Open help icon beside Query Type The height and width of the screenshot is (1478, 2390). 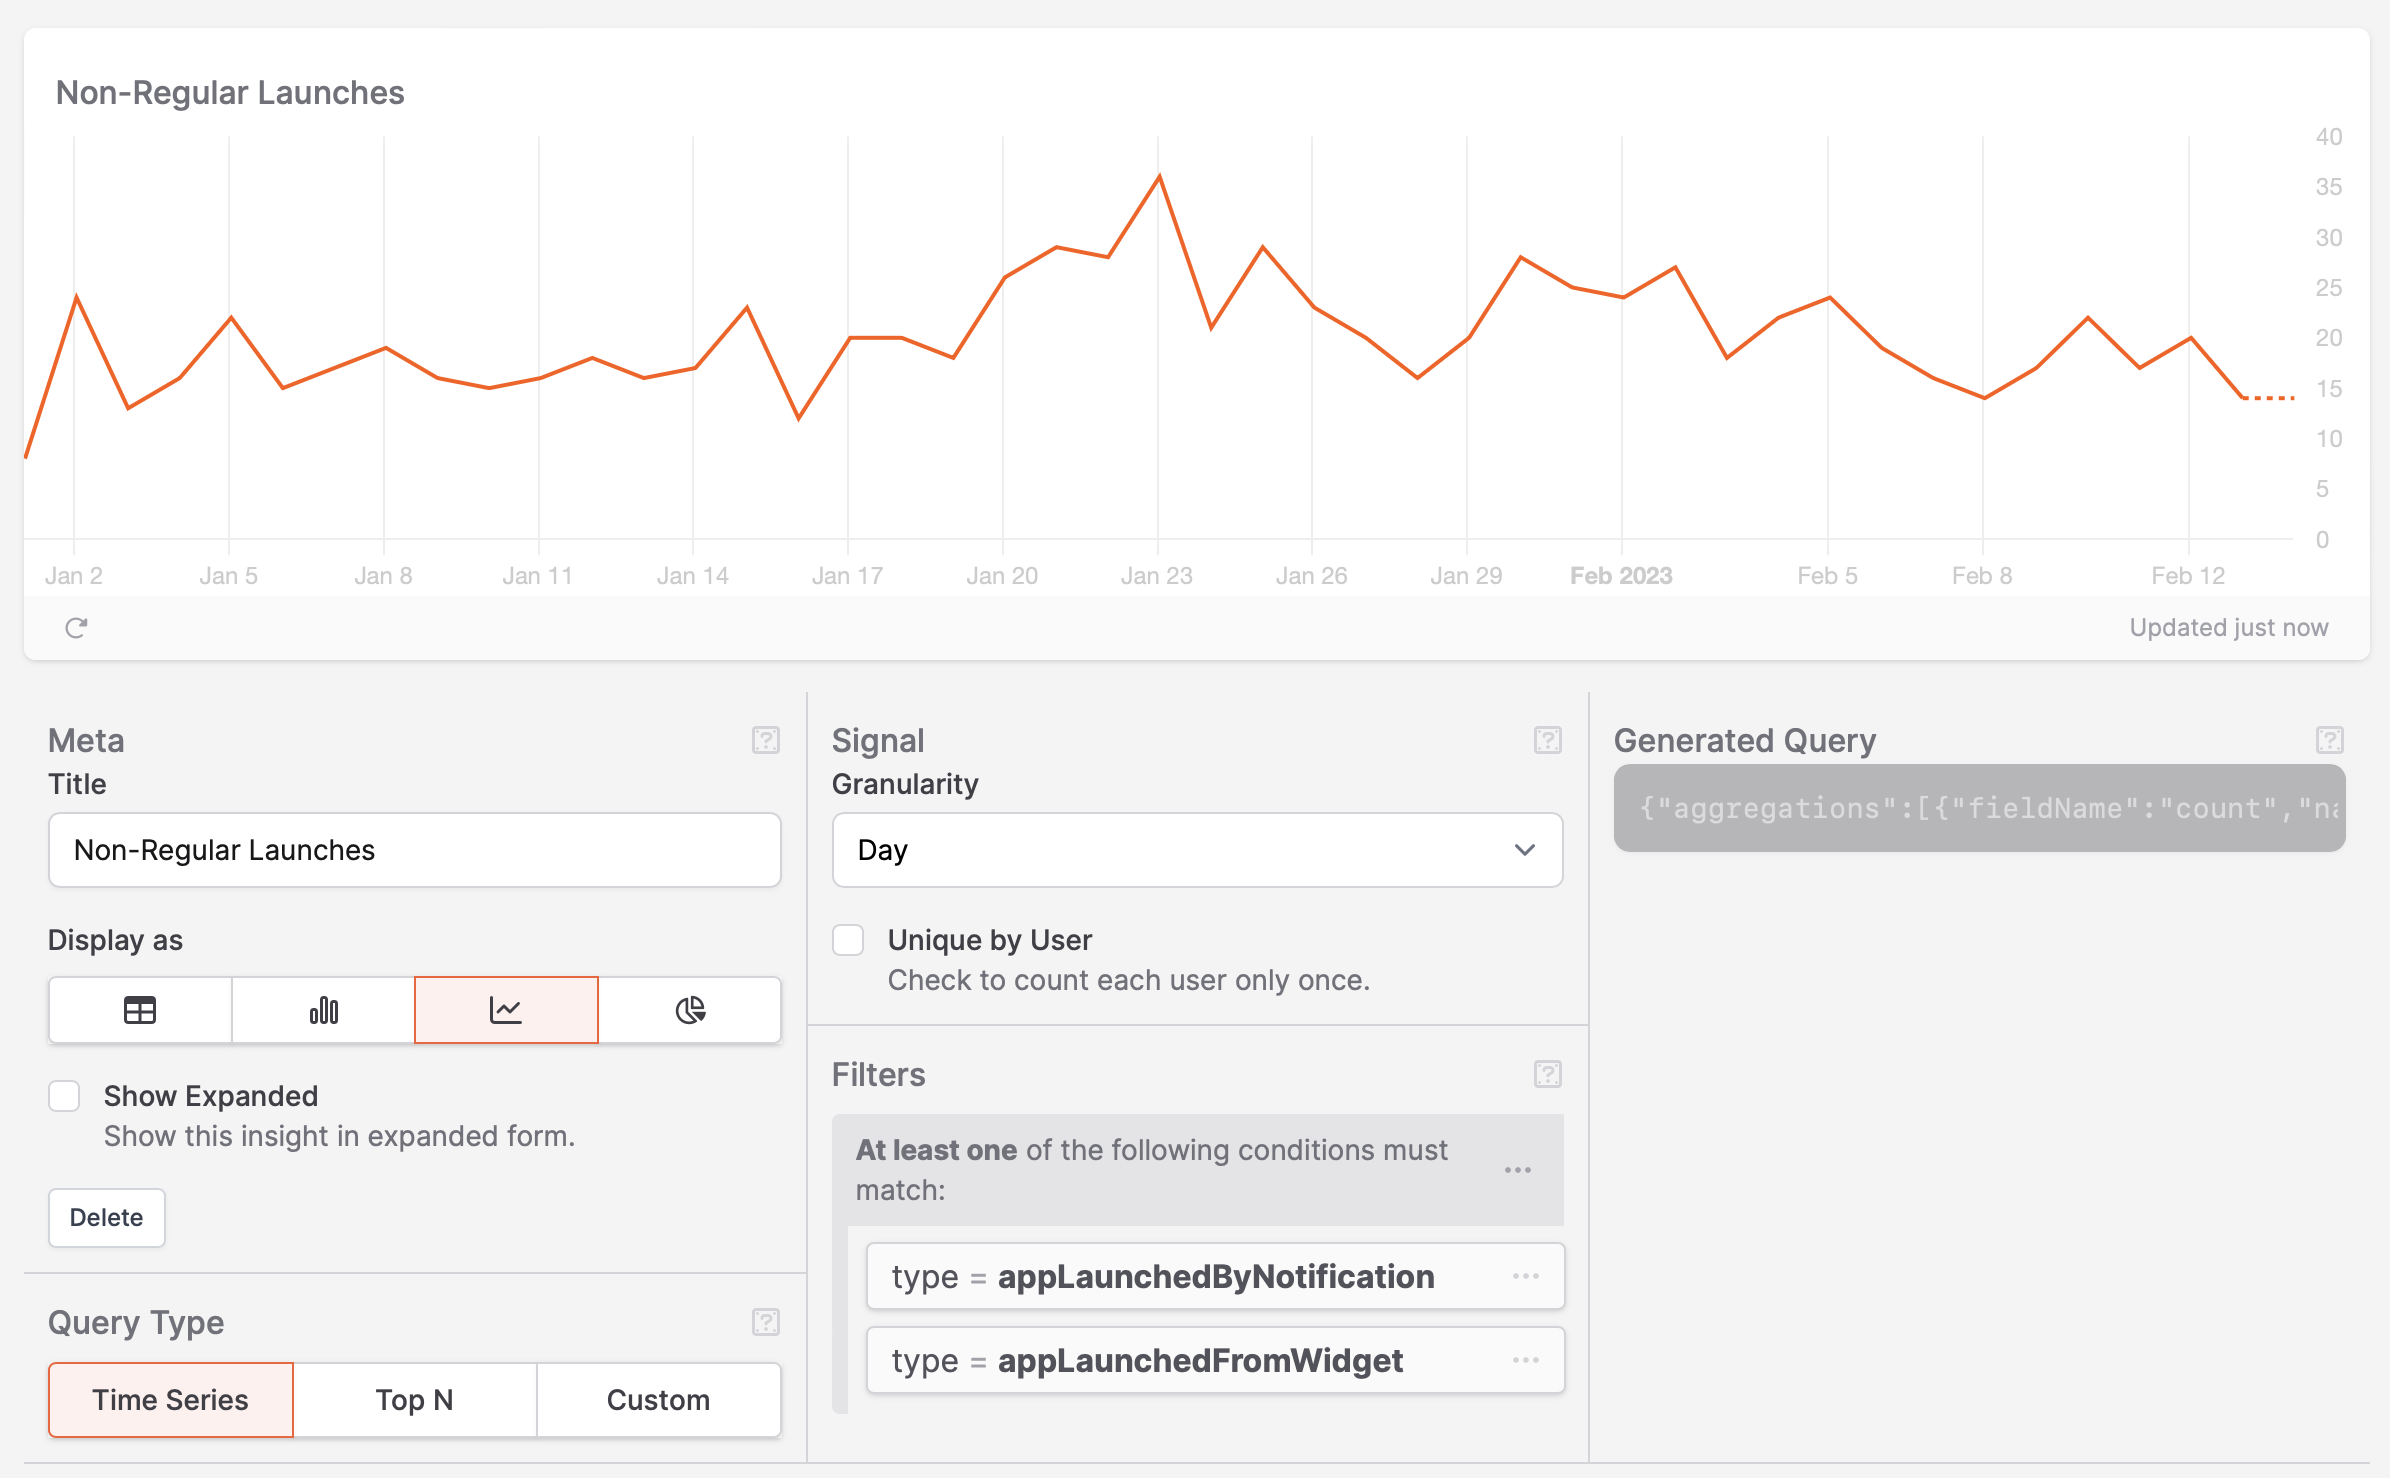click(x=766, y=1322)
